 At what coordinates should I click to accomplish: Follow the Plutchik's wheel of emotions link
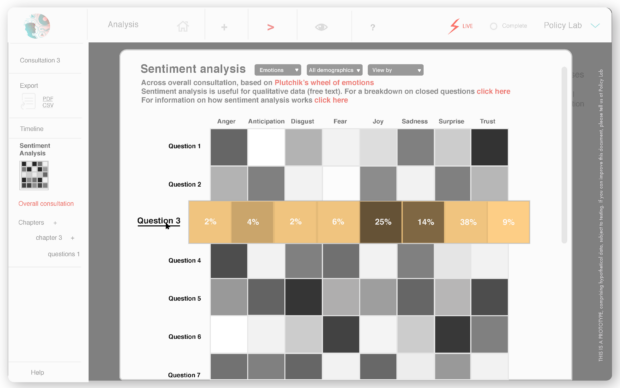tap(324, 82)
